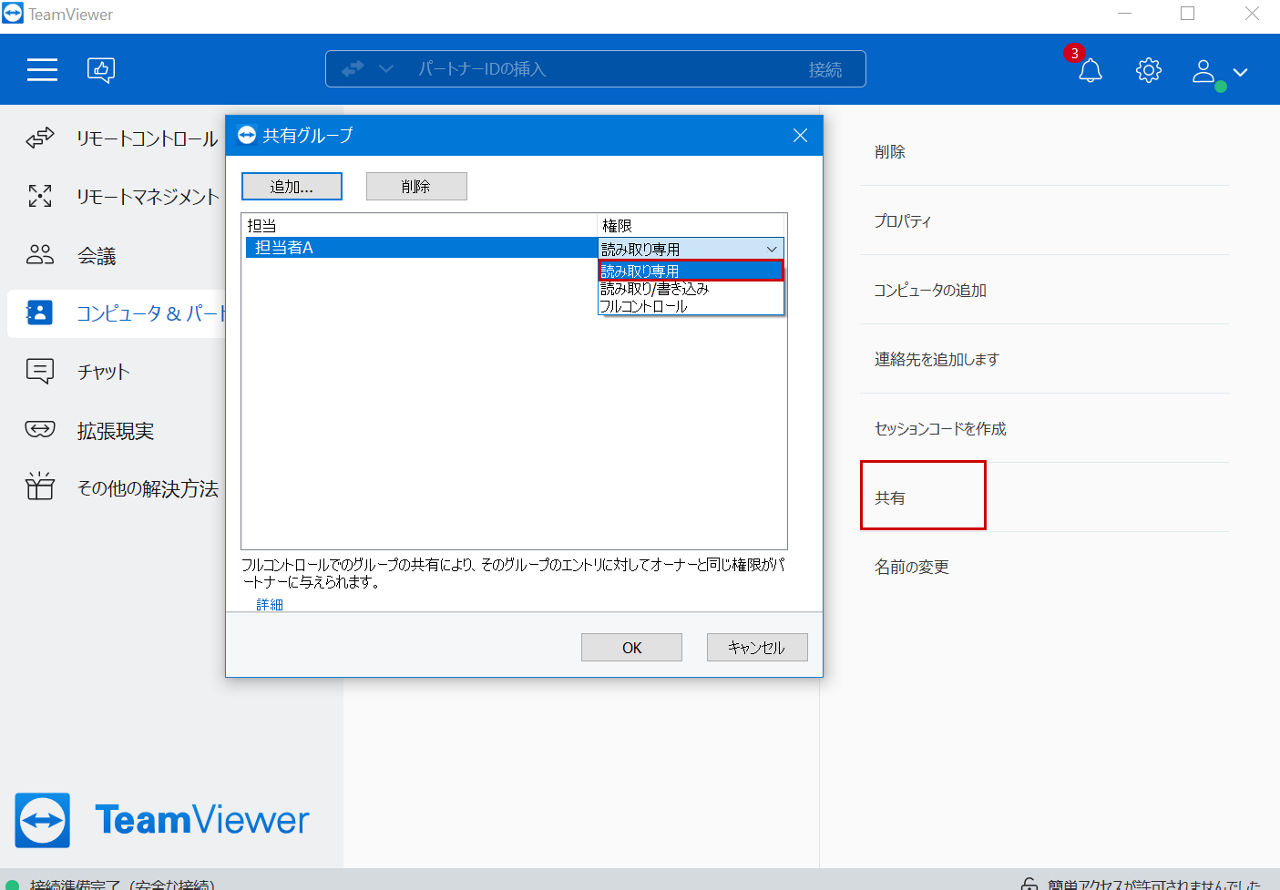Viewport: 1280px width, 890px height.
Task: Confirm with the OK button
Action: (x=632, y=647)
